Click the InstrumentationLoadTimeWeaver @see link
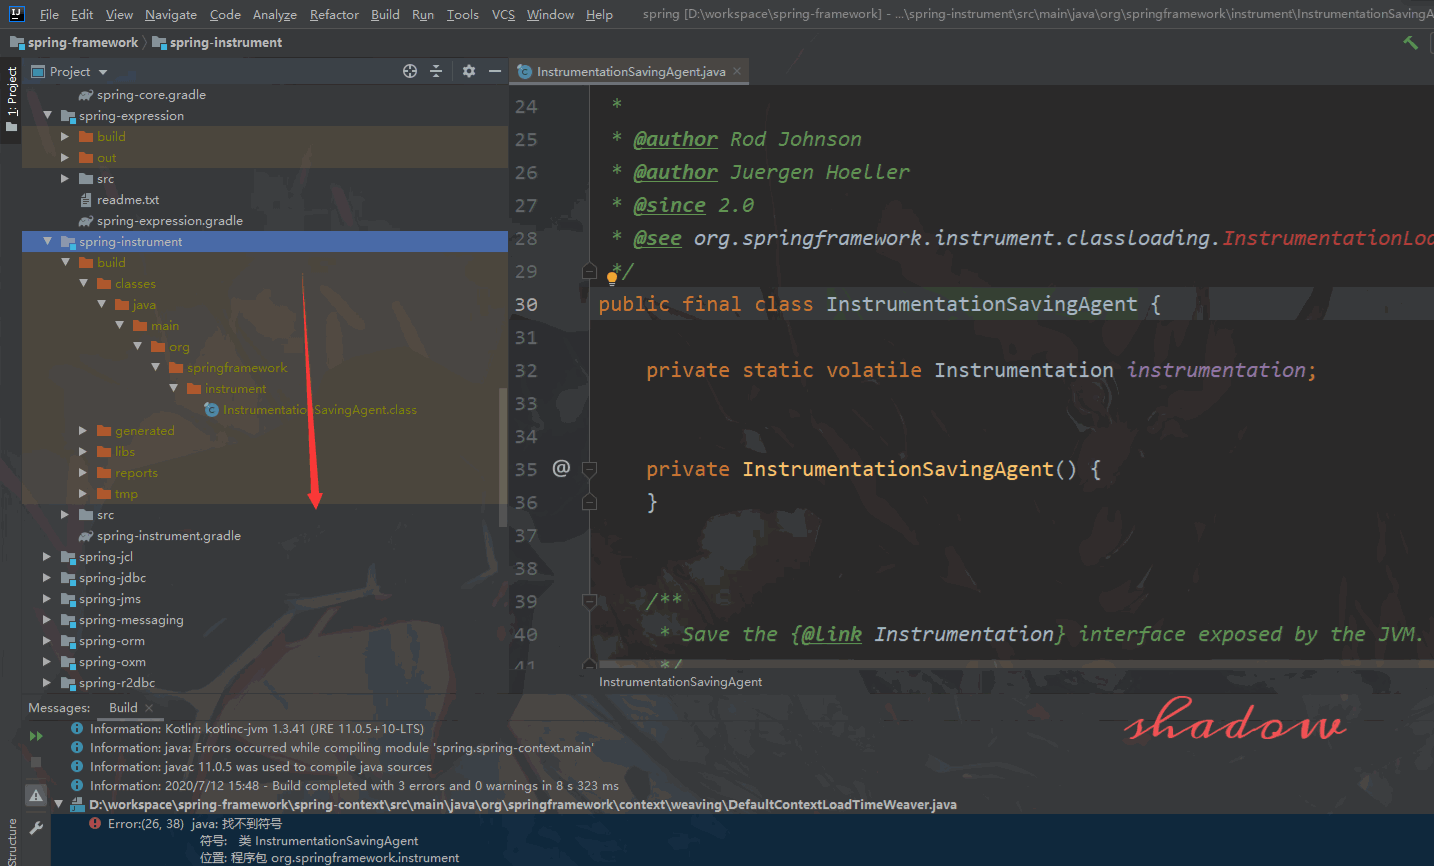Image resolution: width=1434 pixels, height=866 pixels. coord(1328,238)
